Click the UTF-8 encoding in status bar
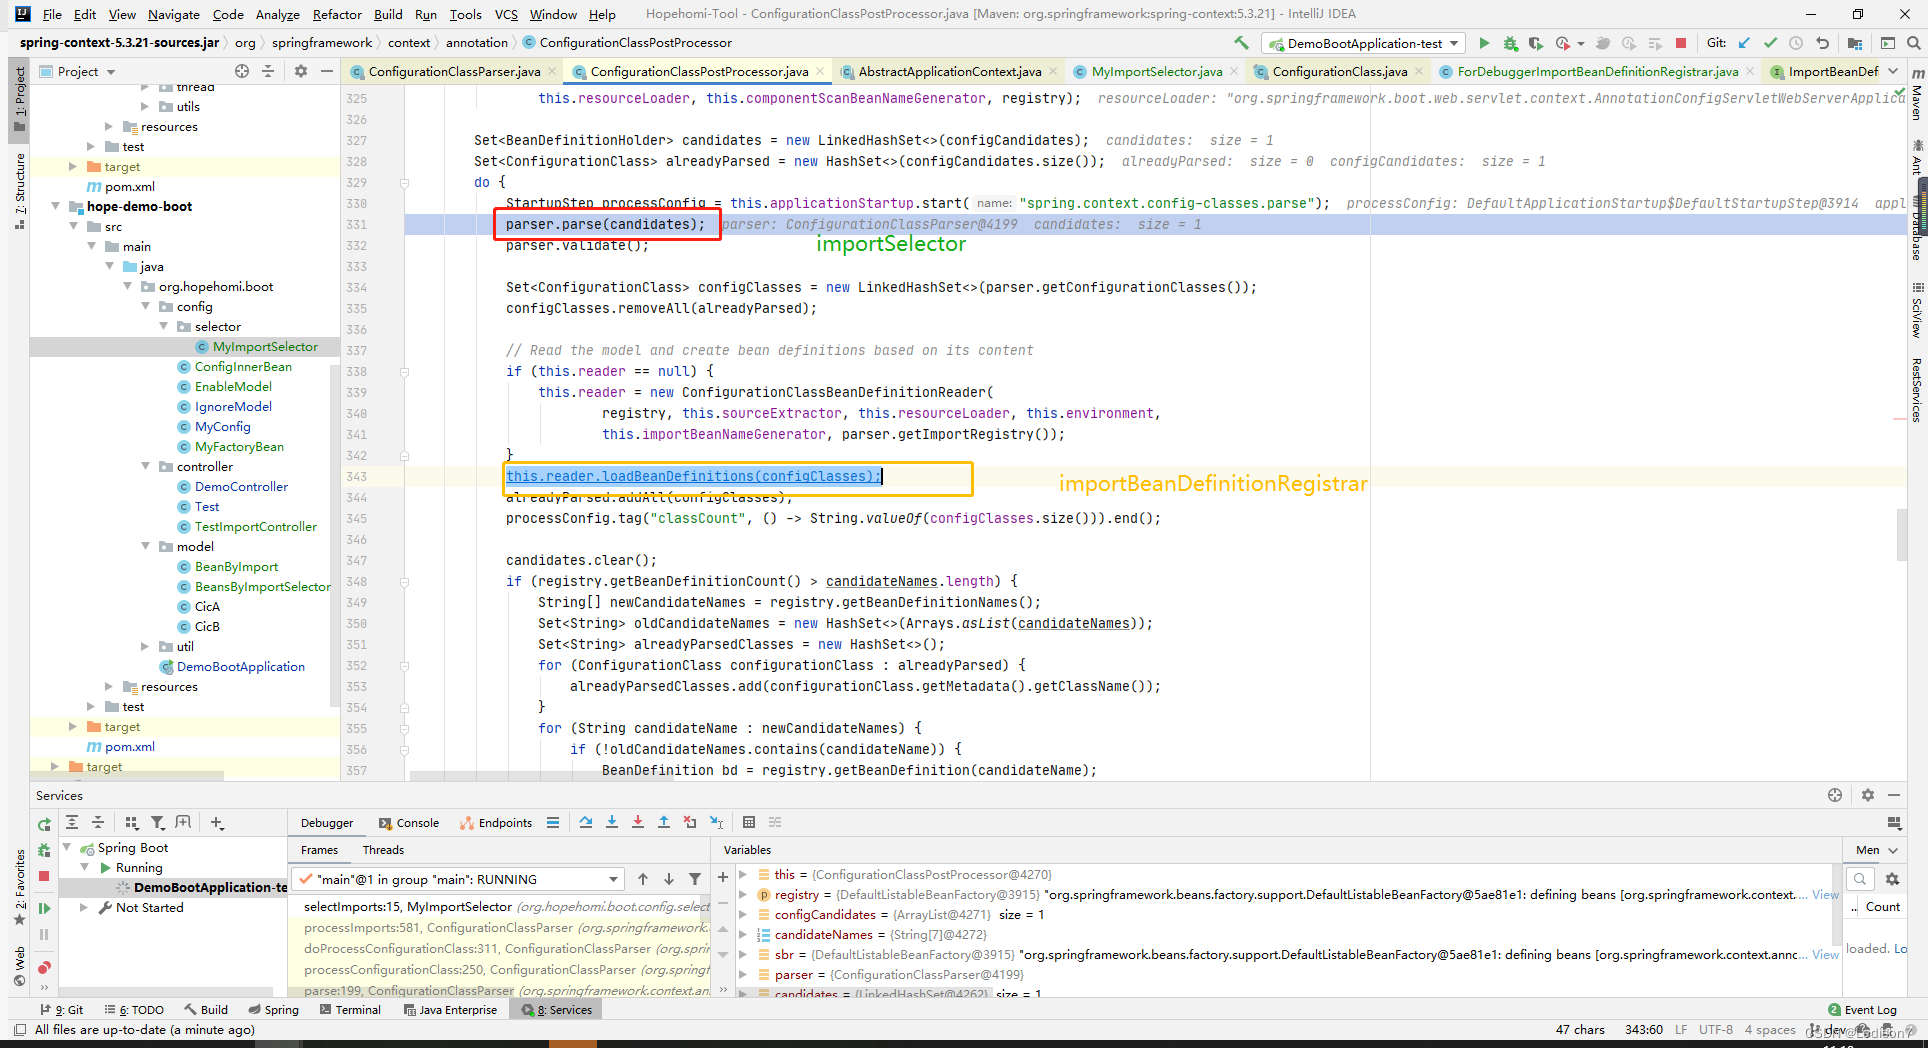1928x1048 pixels. pos(1715,1029)
